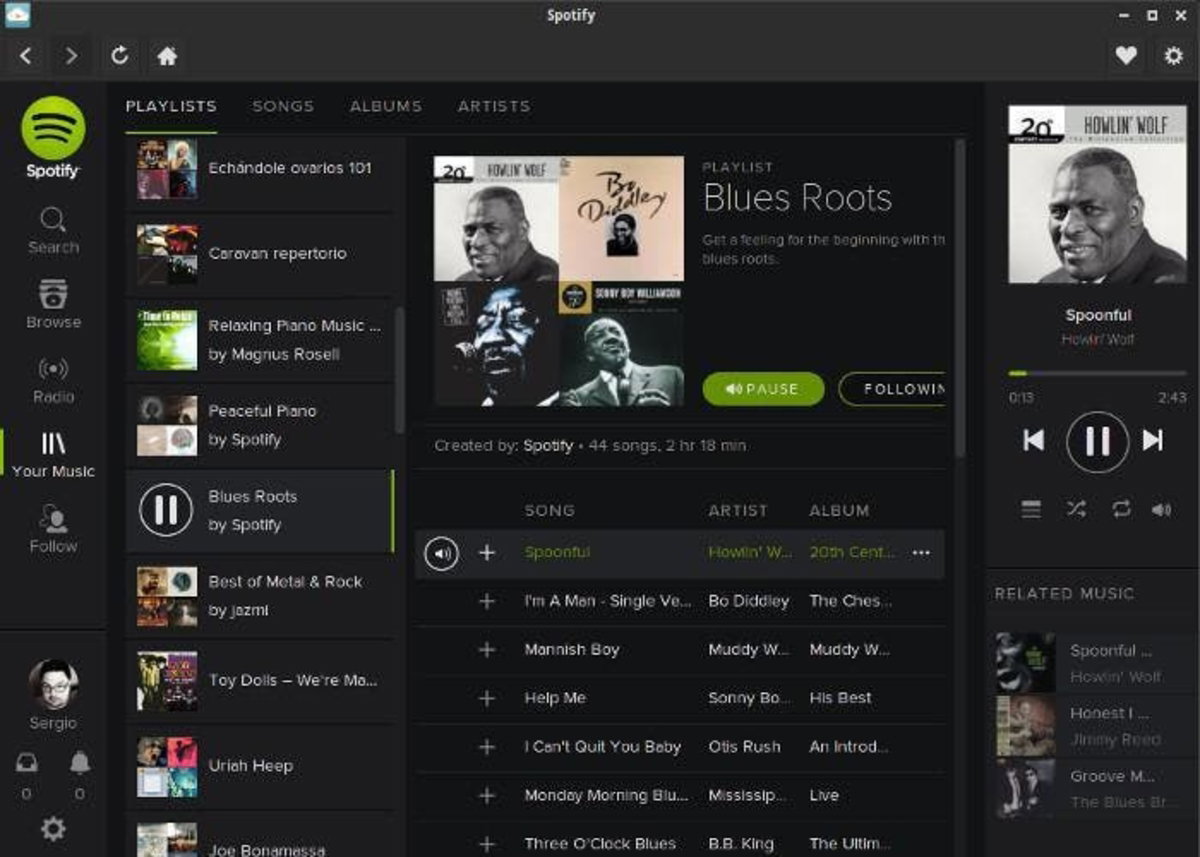Skip to previous track
This screenshot has height=857, width=1200.
pos(1034,440)
